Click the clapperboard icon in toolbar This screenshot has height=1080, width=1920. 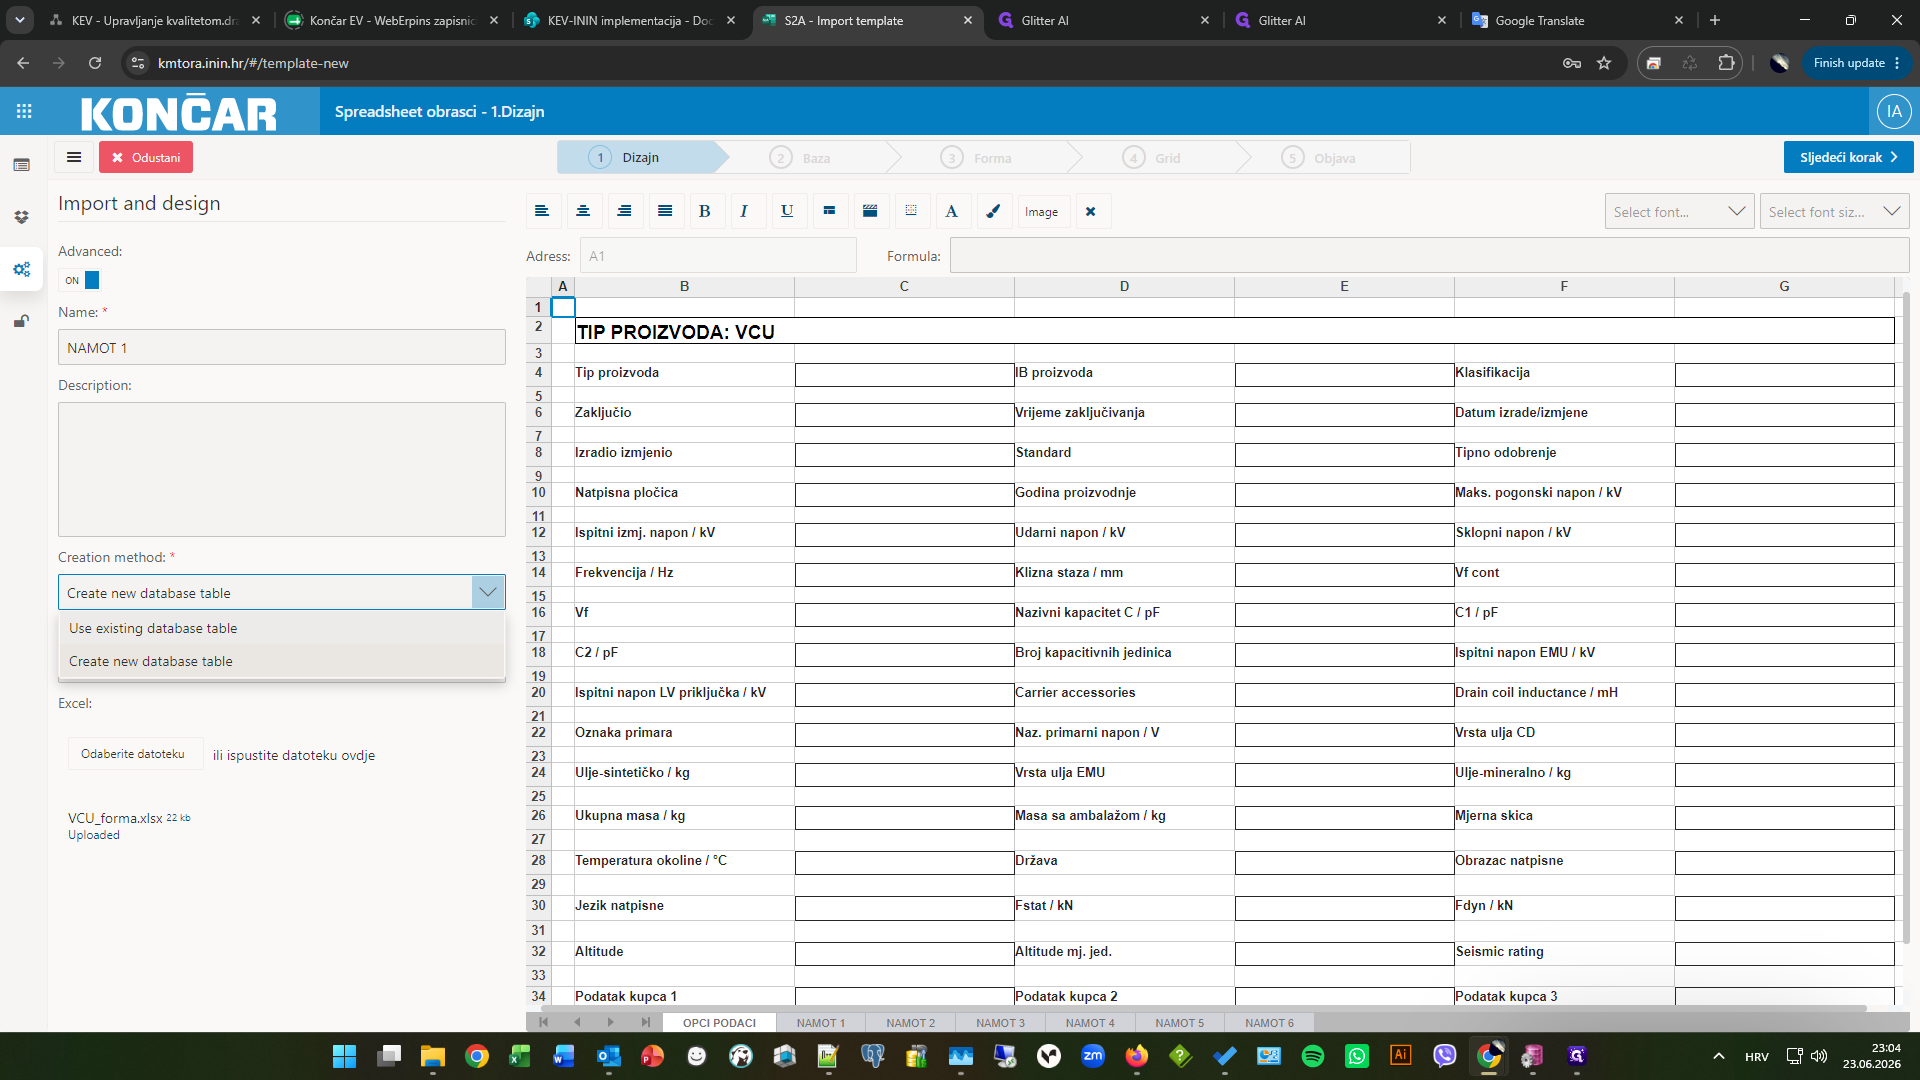pyautogui.click(x=870, y=211)
